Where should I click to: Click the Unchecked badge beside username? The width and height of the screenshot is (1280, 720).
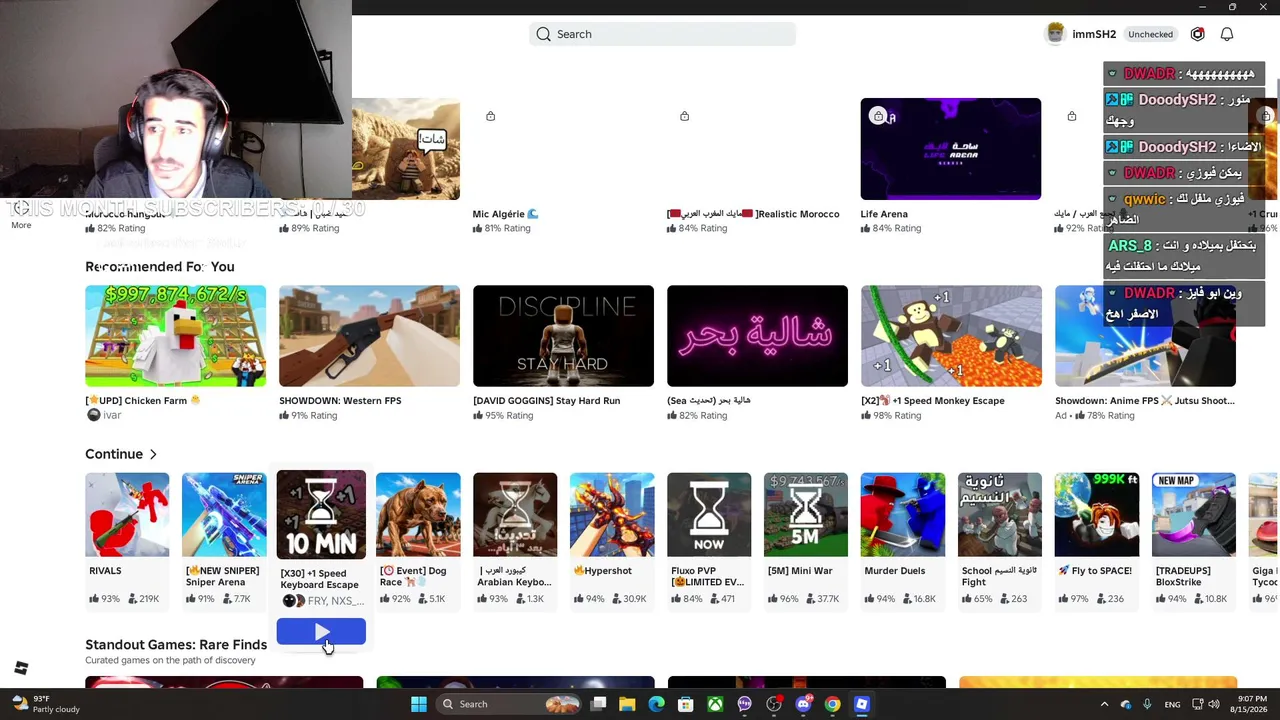coord(1150,34)
